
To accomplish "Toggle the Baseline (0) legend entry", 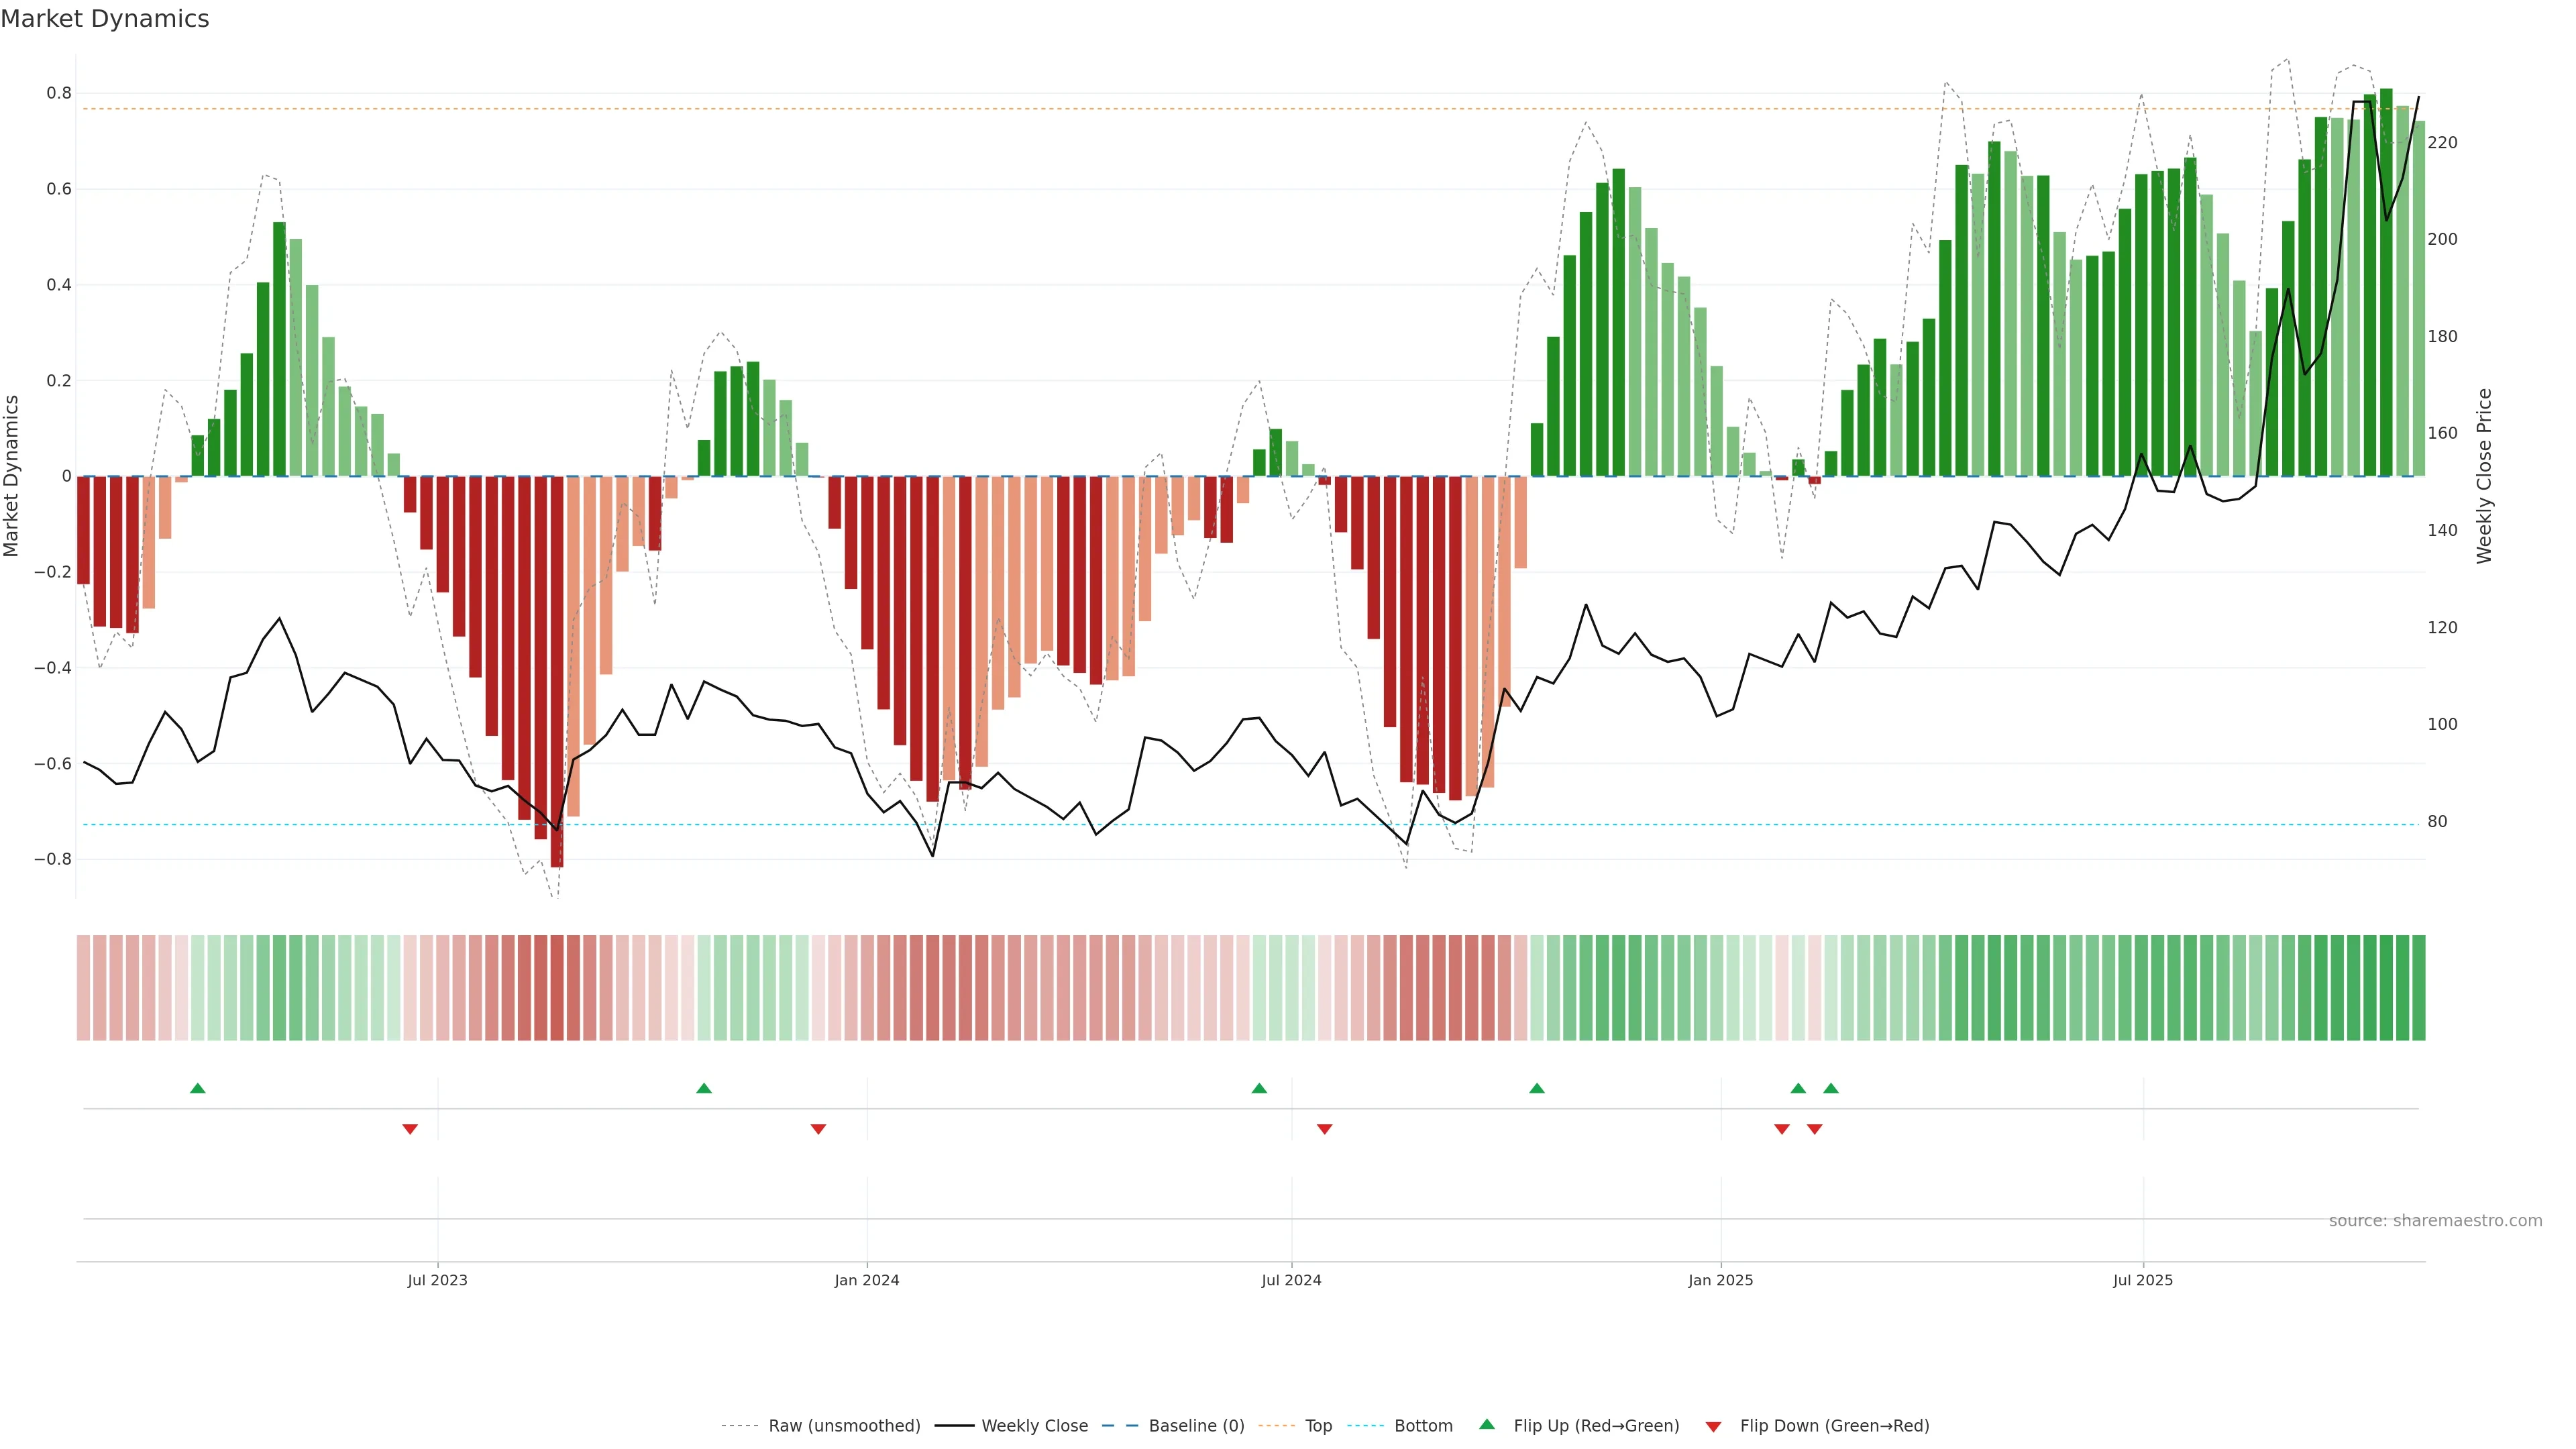I will 1196,1426.
